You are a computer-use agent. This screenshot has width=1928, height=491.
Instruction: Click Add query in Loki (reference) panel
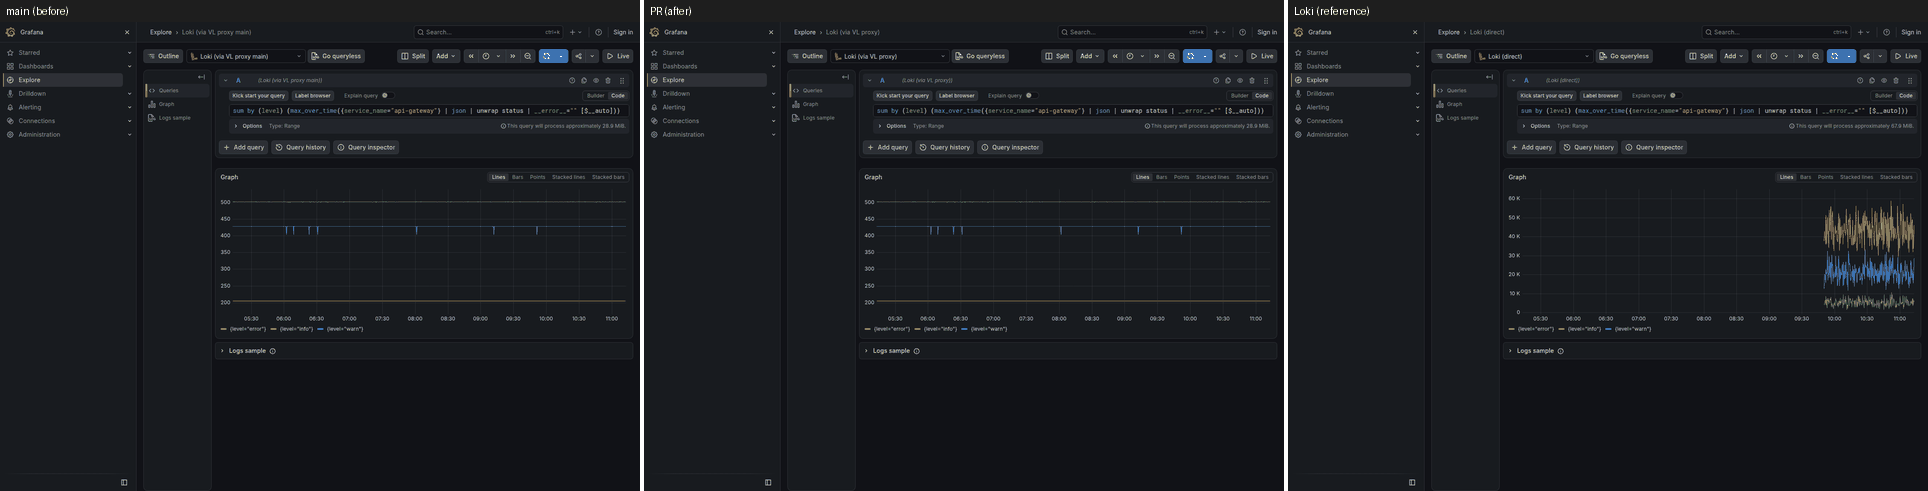[1532, 147]
